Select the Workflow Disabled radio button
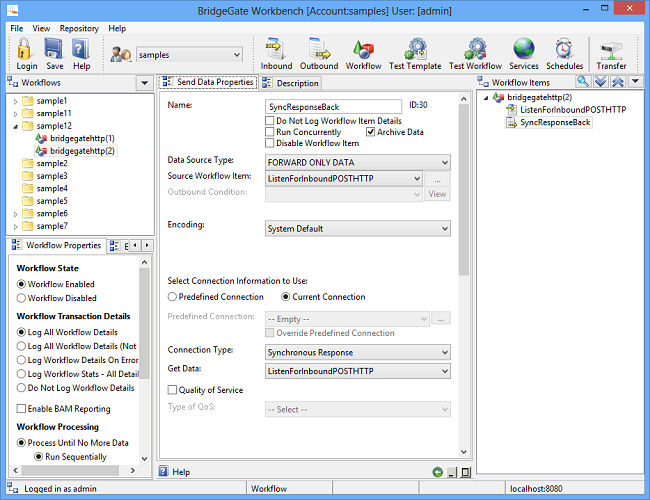Screen dimensions: 650x500 (21, 298)
